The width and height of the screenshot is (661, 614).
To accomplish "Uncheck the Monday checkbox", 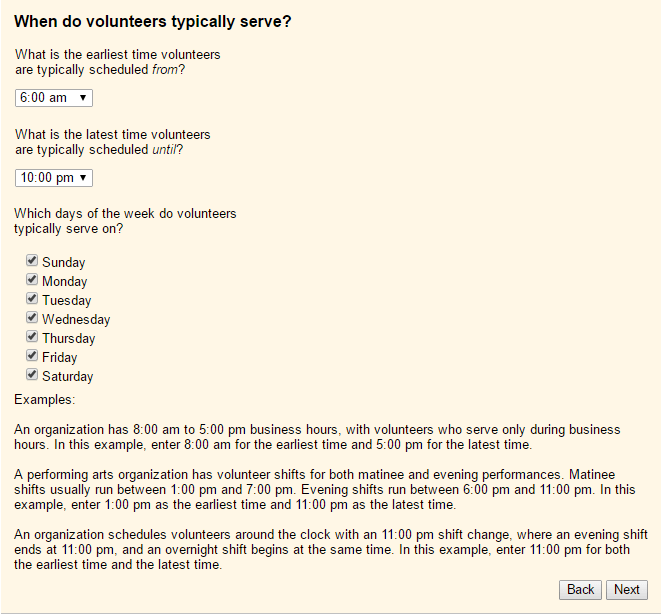I will 32,280.
